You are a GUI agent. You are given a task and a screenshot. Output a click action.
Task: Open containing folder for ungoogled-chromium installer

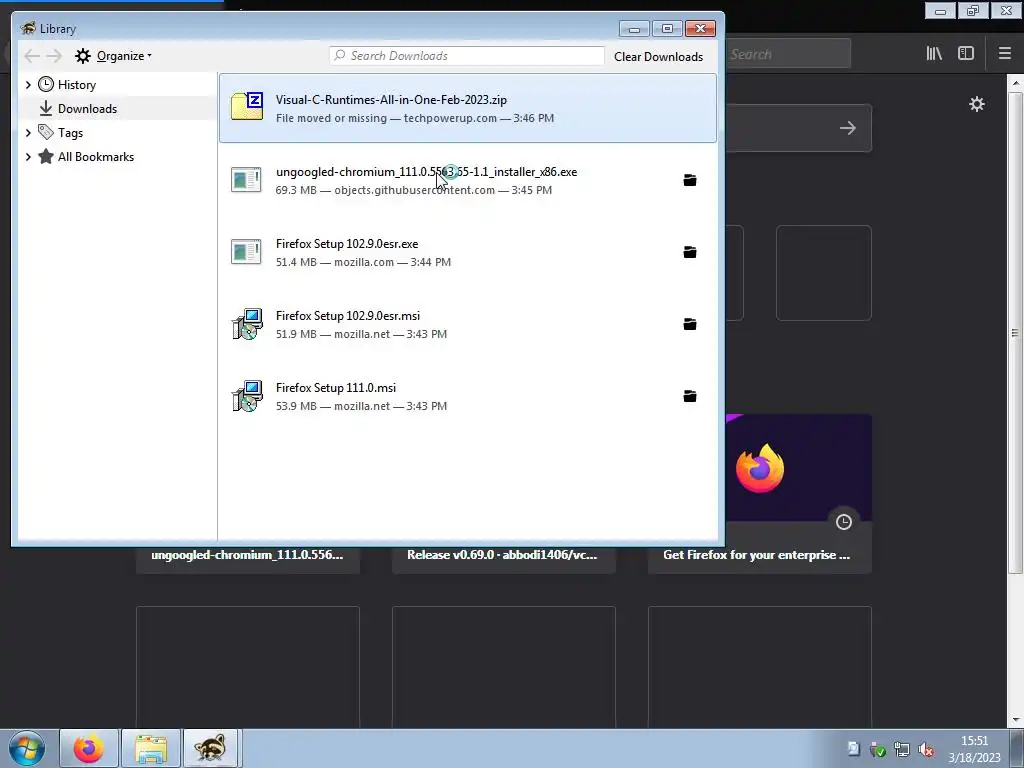tap(690, 180)
